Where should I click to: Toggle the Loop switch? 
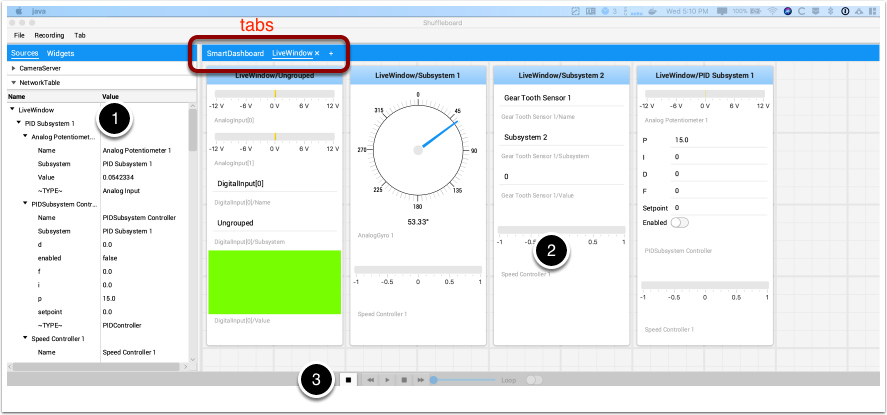(x=534, y=380)
